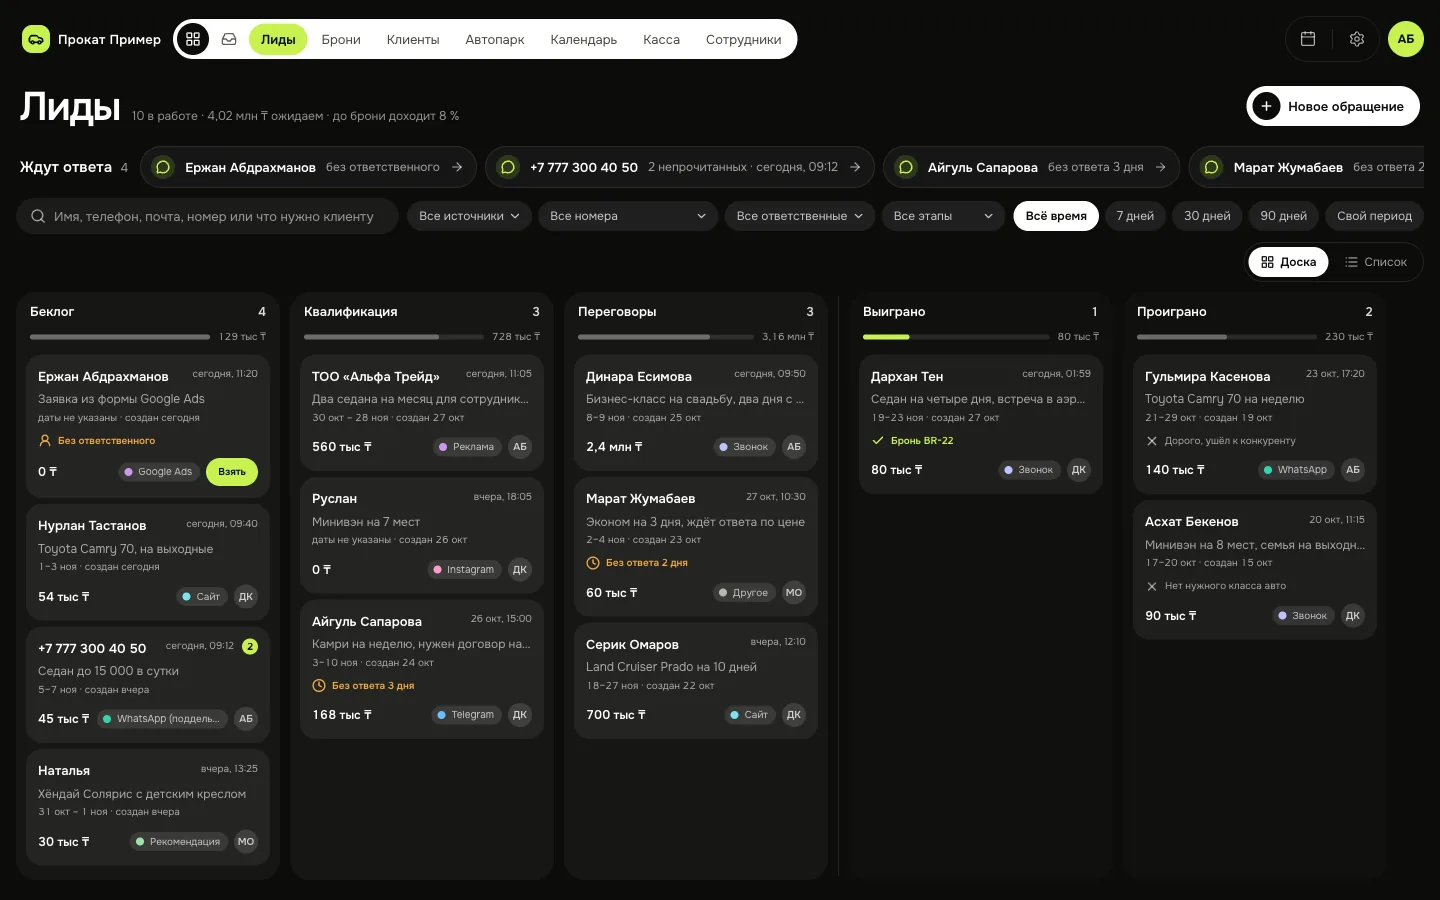1440x900 pixels.
Task: Select the 7 дней period filter
Action: point(1135,216)
